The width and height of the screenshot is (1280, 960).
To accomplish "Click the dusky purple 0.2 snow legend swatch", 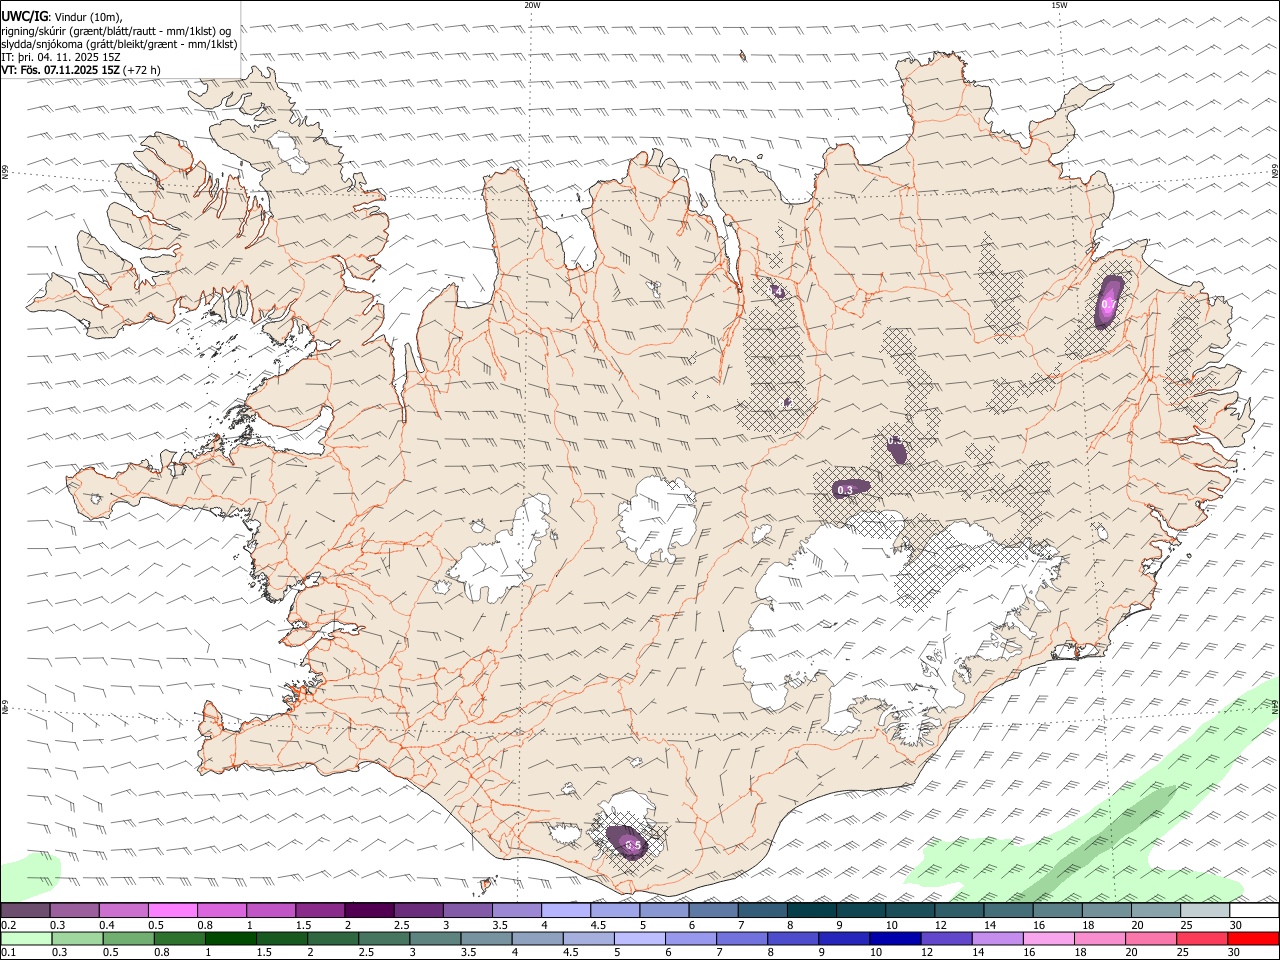I will pyautogui.click(x=26, y=911).
